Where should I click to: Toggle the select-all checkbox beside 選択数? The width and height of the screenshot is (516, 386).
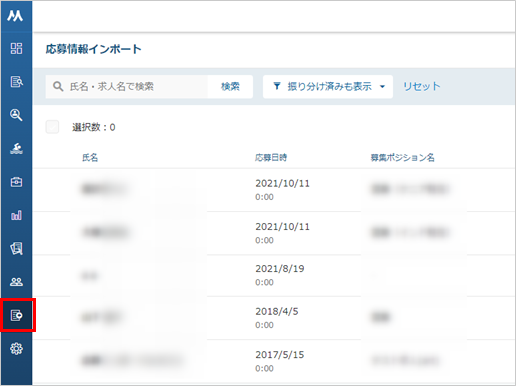[x=52, y=127]
